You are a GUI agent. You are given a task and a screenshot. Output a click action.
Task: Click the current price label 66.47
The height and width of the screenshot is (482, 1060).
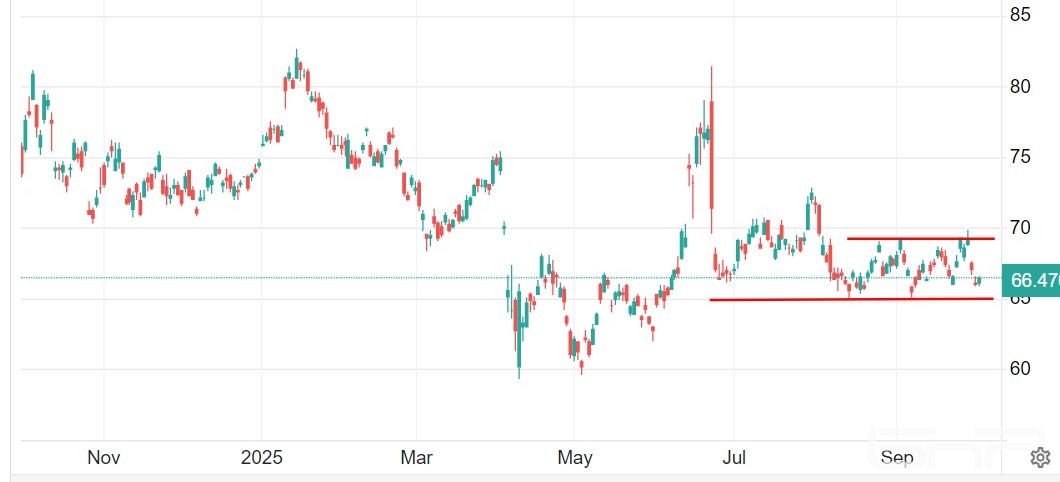coord(1034,281)
